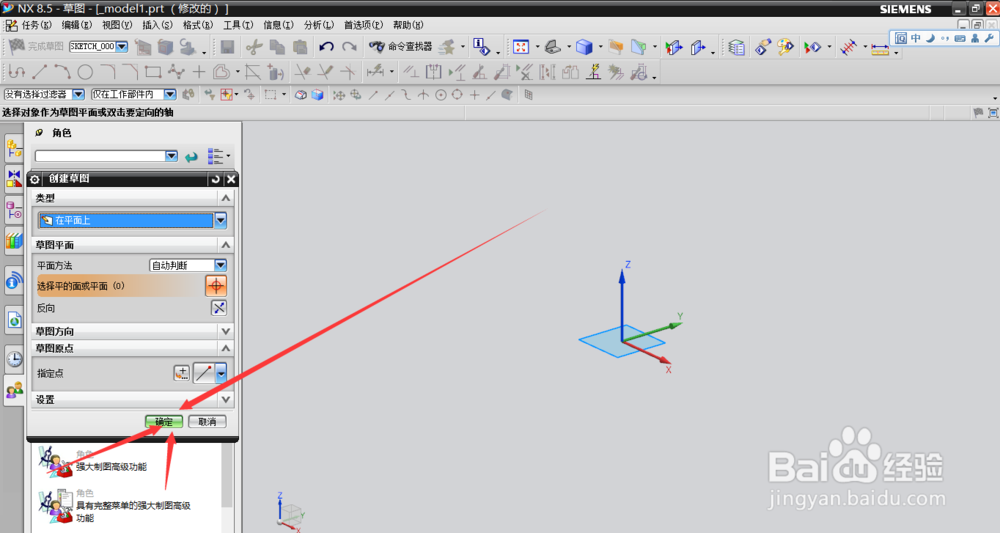Click the role search go arrow
This screenshot has width=1000, height=533.
coord(191,156)
